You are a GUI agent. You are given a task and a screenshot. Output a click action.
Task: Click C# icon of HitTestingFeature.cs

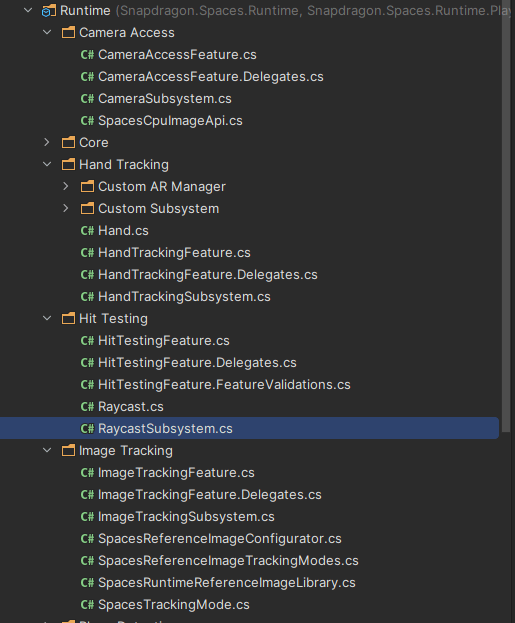pos(87,341)
